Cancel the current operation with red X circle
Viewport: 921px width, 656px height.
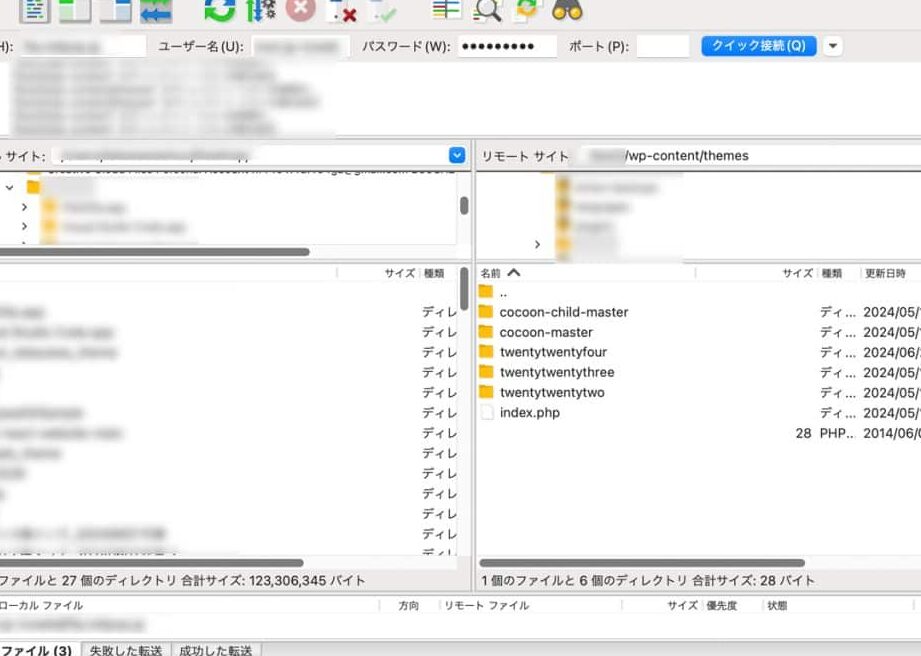click(301, 10)
